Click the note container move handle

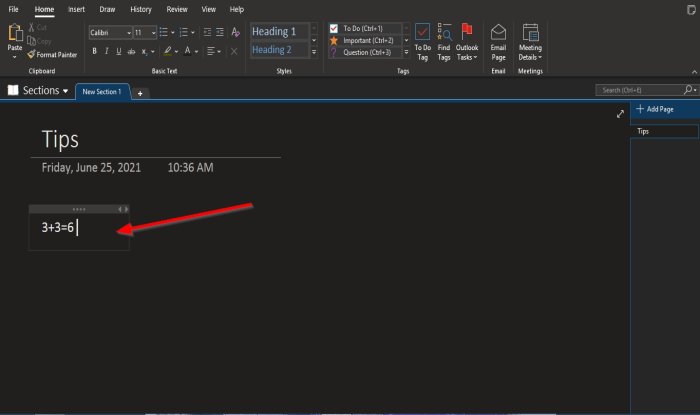79,209
